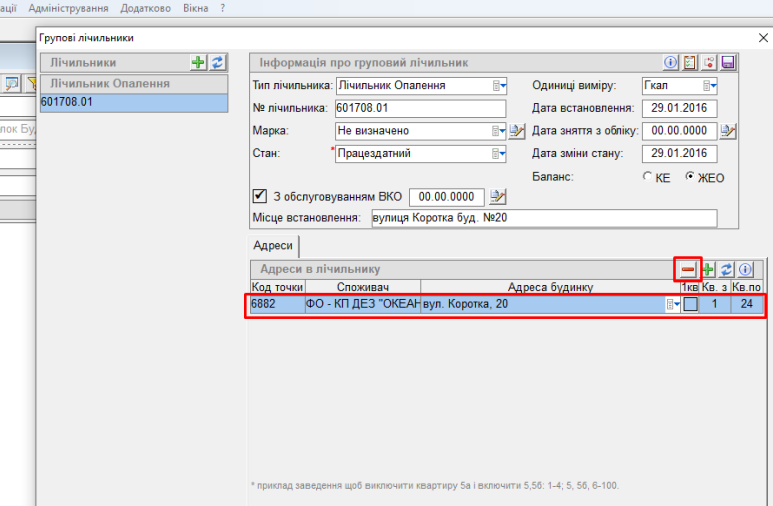Click the Місце встановлення text field
773x506 pixels.
tap(543, 219)
